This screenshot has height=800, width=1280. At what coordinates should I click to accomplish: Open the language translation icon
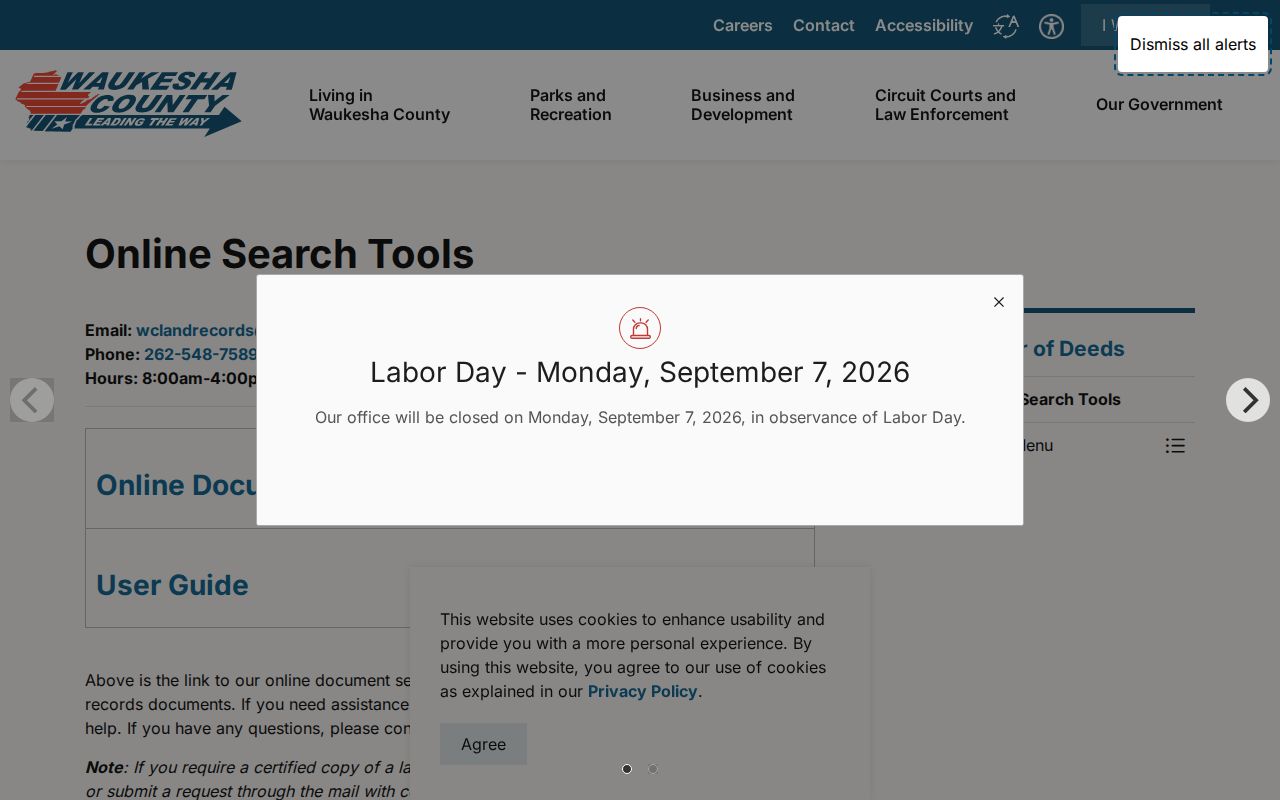[1006, 26]
